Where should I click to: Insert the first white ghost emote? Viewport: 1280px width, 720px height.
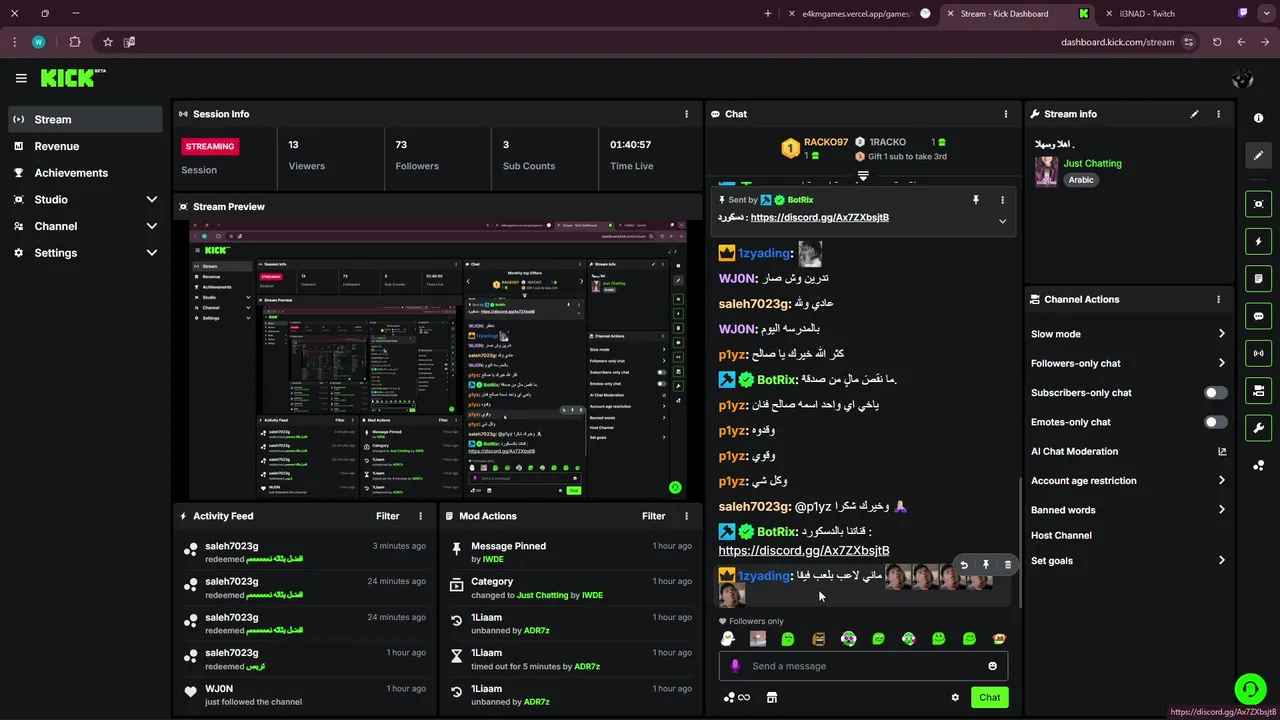[728, 638]
